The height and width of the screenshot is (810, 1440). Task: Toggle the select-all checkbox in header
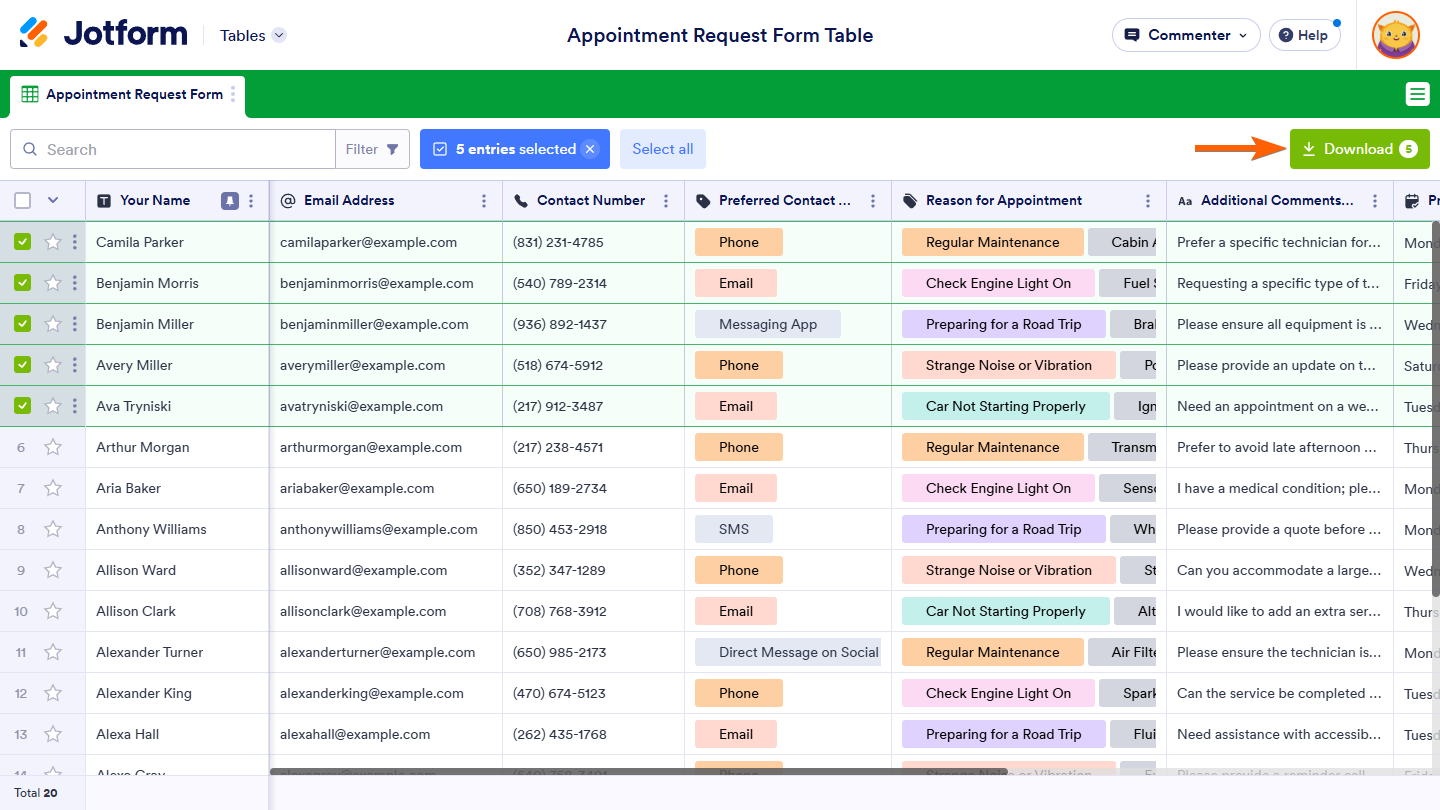coord(23,201)
